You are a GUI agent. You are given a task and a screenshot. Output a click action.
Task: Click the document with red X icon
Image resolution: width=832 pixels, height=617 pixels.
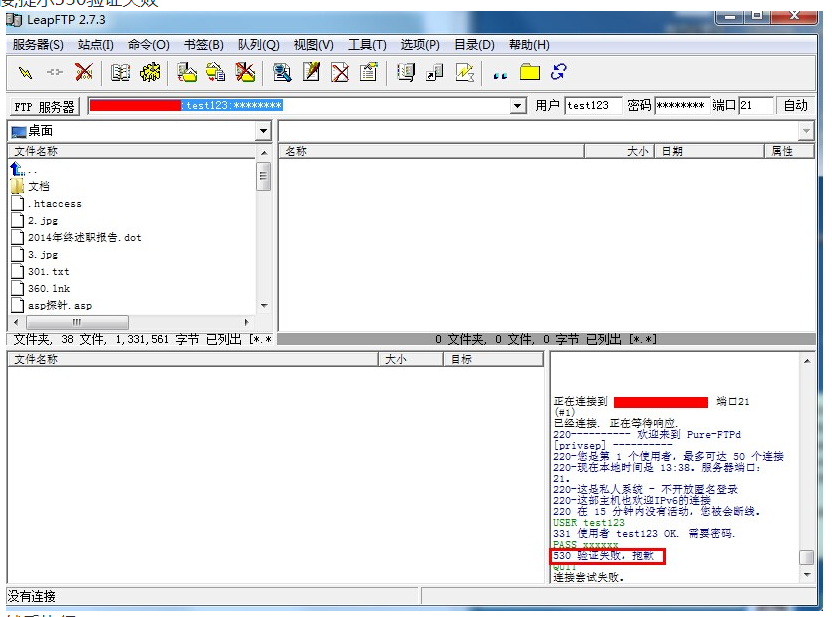coord(340,72)
